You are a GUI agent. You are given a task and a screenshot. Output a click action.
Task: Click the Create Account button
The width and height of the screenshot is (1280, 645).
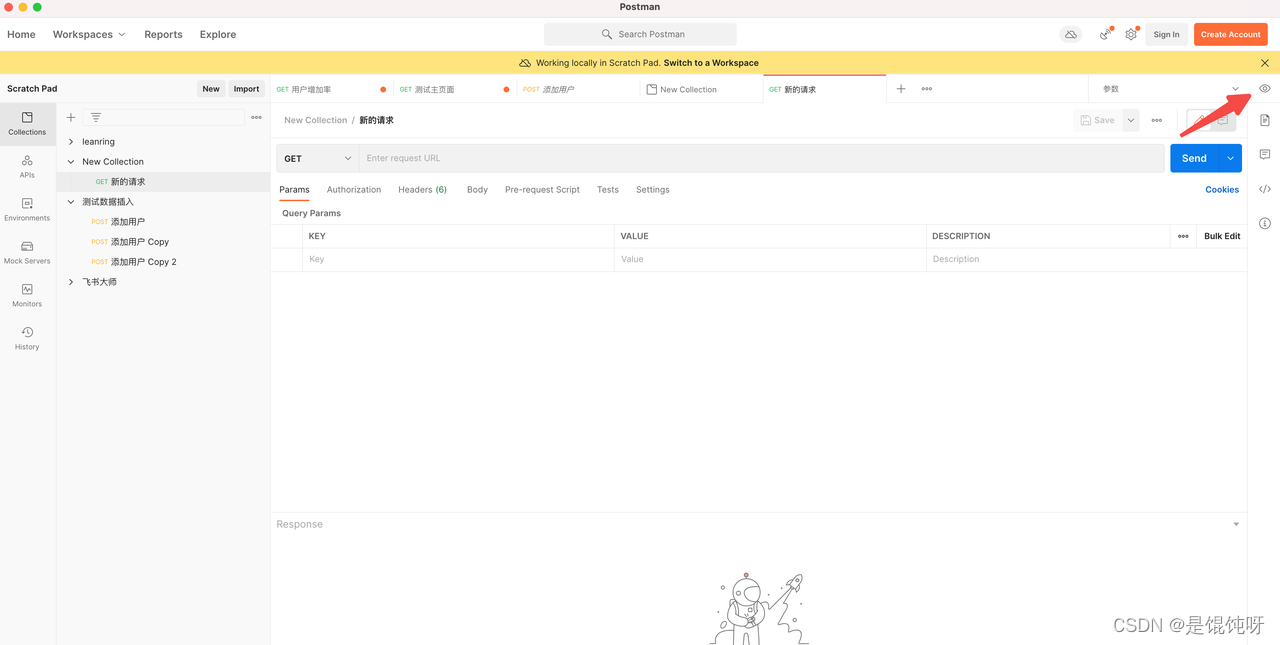pos(1231,34)
